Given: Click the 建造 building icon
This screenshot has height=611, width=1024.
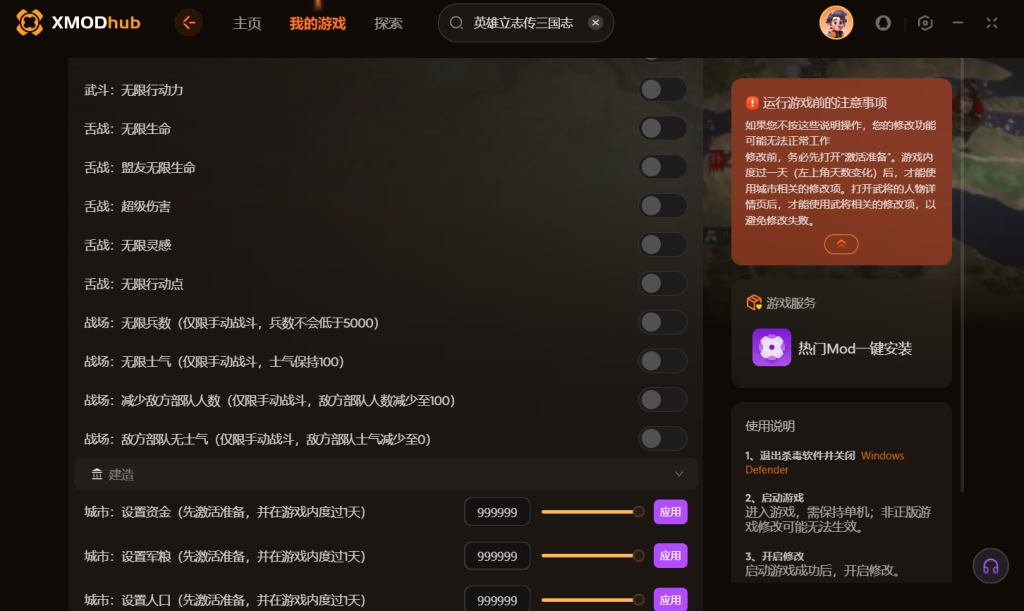Looking at the screenshot, I should (x=97, y=474).
